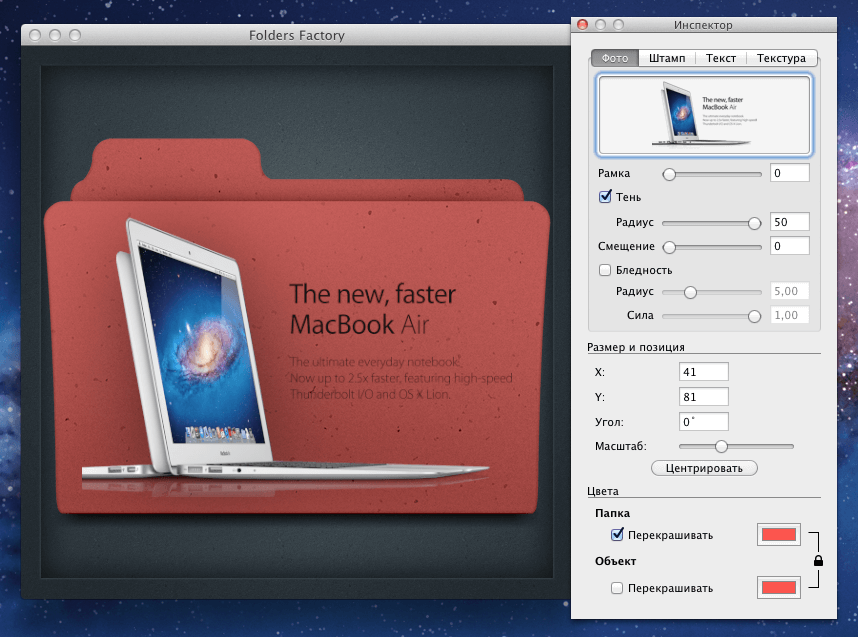Open the Текст tab
Viewport: 858px width, 637px height.
coord(720,58)
